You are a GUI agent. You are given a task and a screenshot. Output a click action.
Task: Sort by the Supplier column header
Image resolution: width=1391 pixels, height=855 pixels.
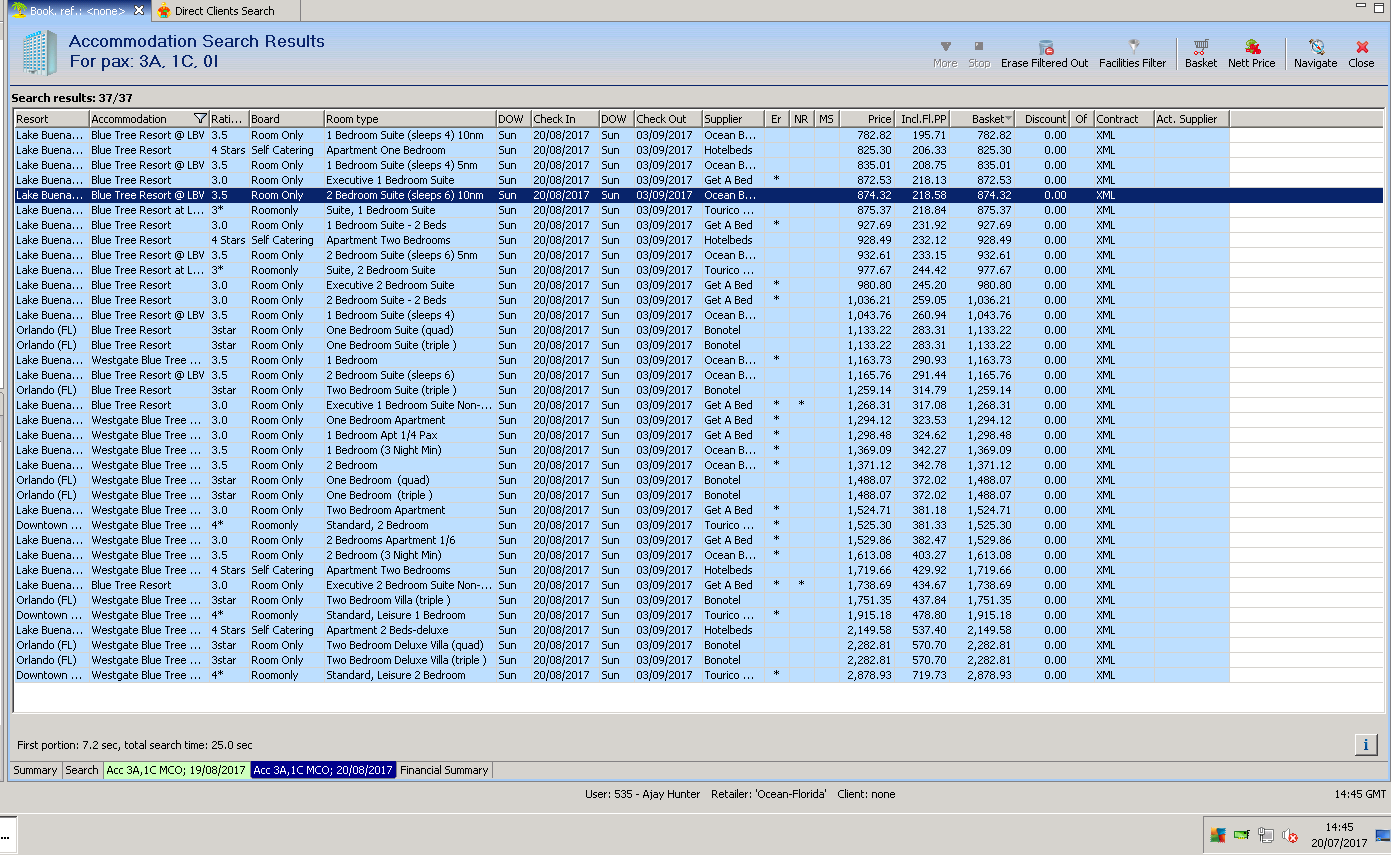pyautogui.click(x=733, y=119)
